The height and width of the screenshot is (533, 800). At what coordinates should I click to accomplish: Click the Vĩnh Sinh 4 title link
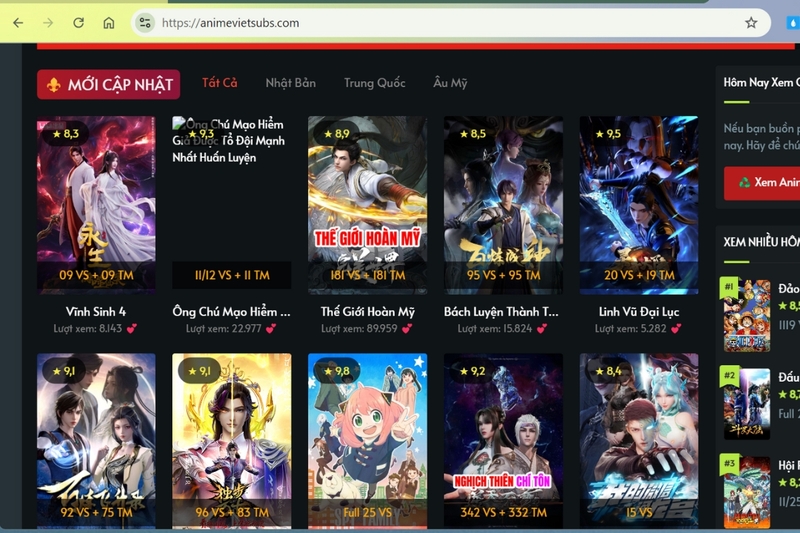point(96,312)
